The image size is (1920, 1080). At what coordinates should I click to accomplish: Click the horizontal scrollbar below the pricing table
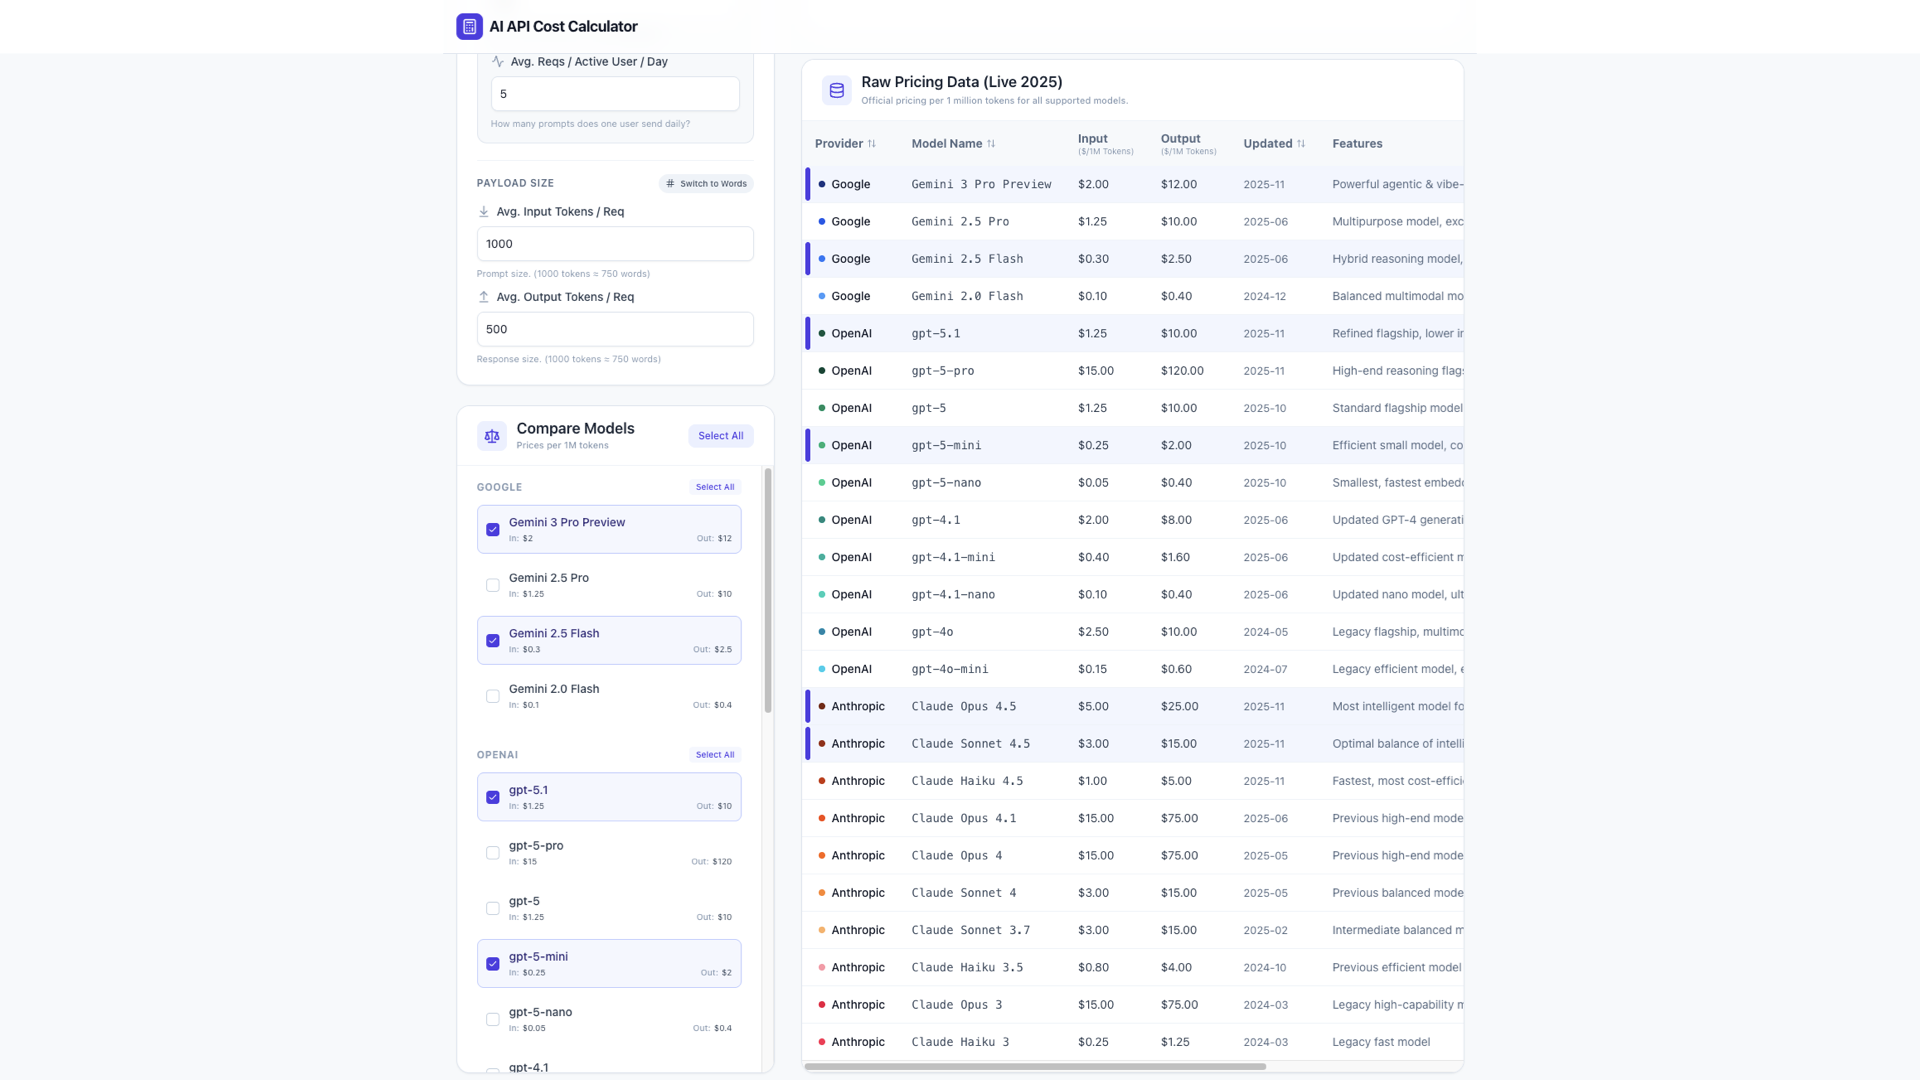click(x=1036, y=1066)
